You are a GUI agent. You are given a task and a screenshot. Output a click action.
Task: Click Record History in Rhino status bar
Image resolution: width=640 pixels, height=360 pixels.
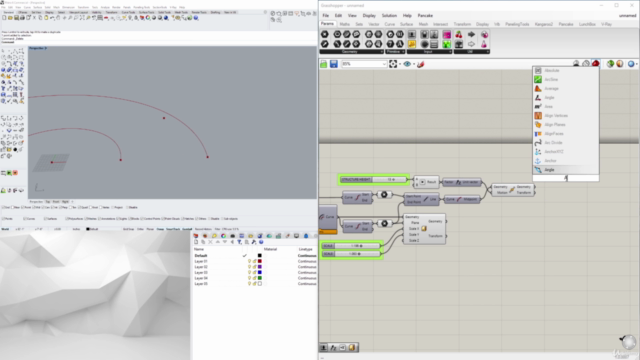point(203,229)
